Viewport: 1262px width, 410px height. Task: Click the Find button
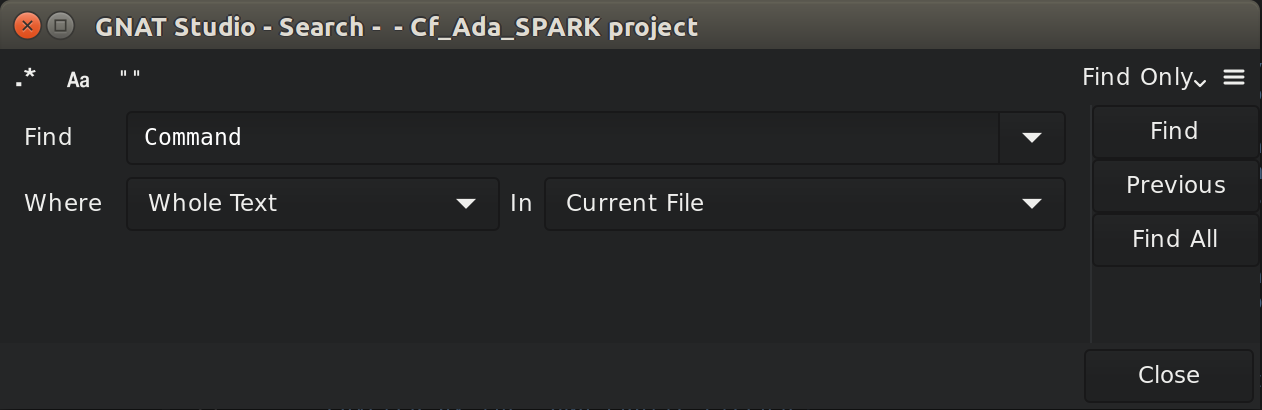click(x=1175, y=132)
